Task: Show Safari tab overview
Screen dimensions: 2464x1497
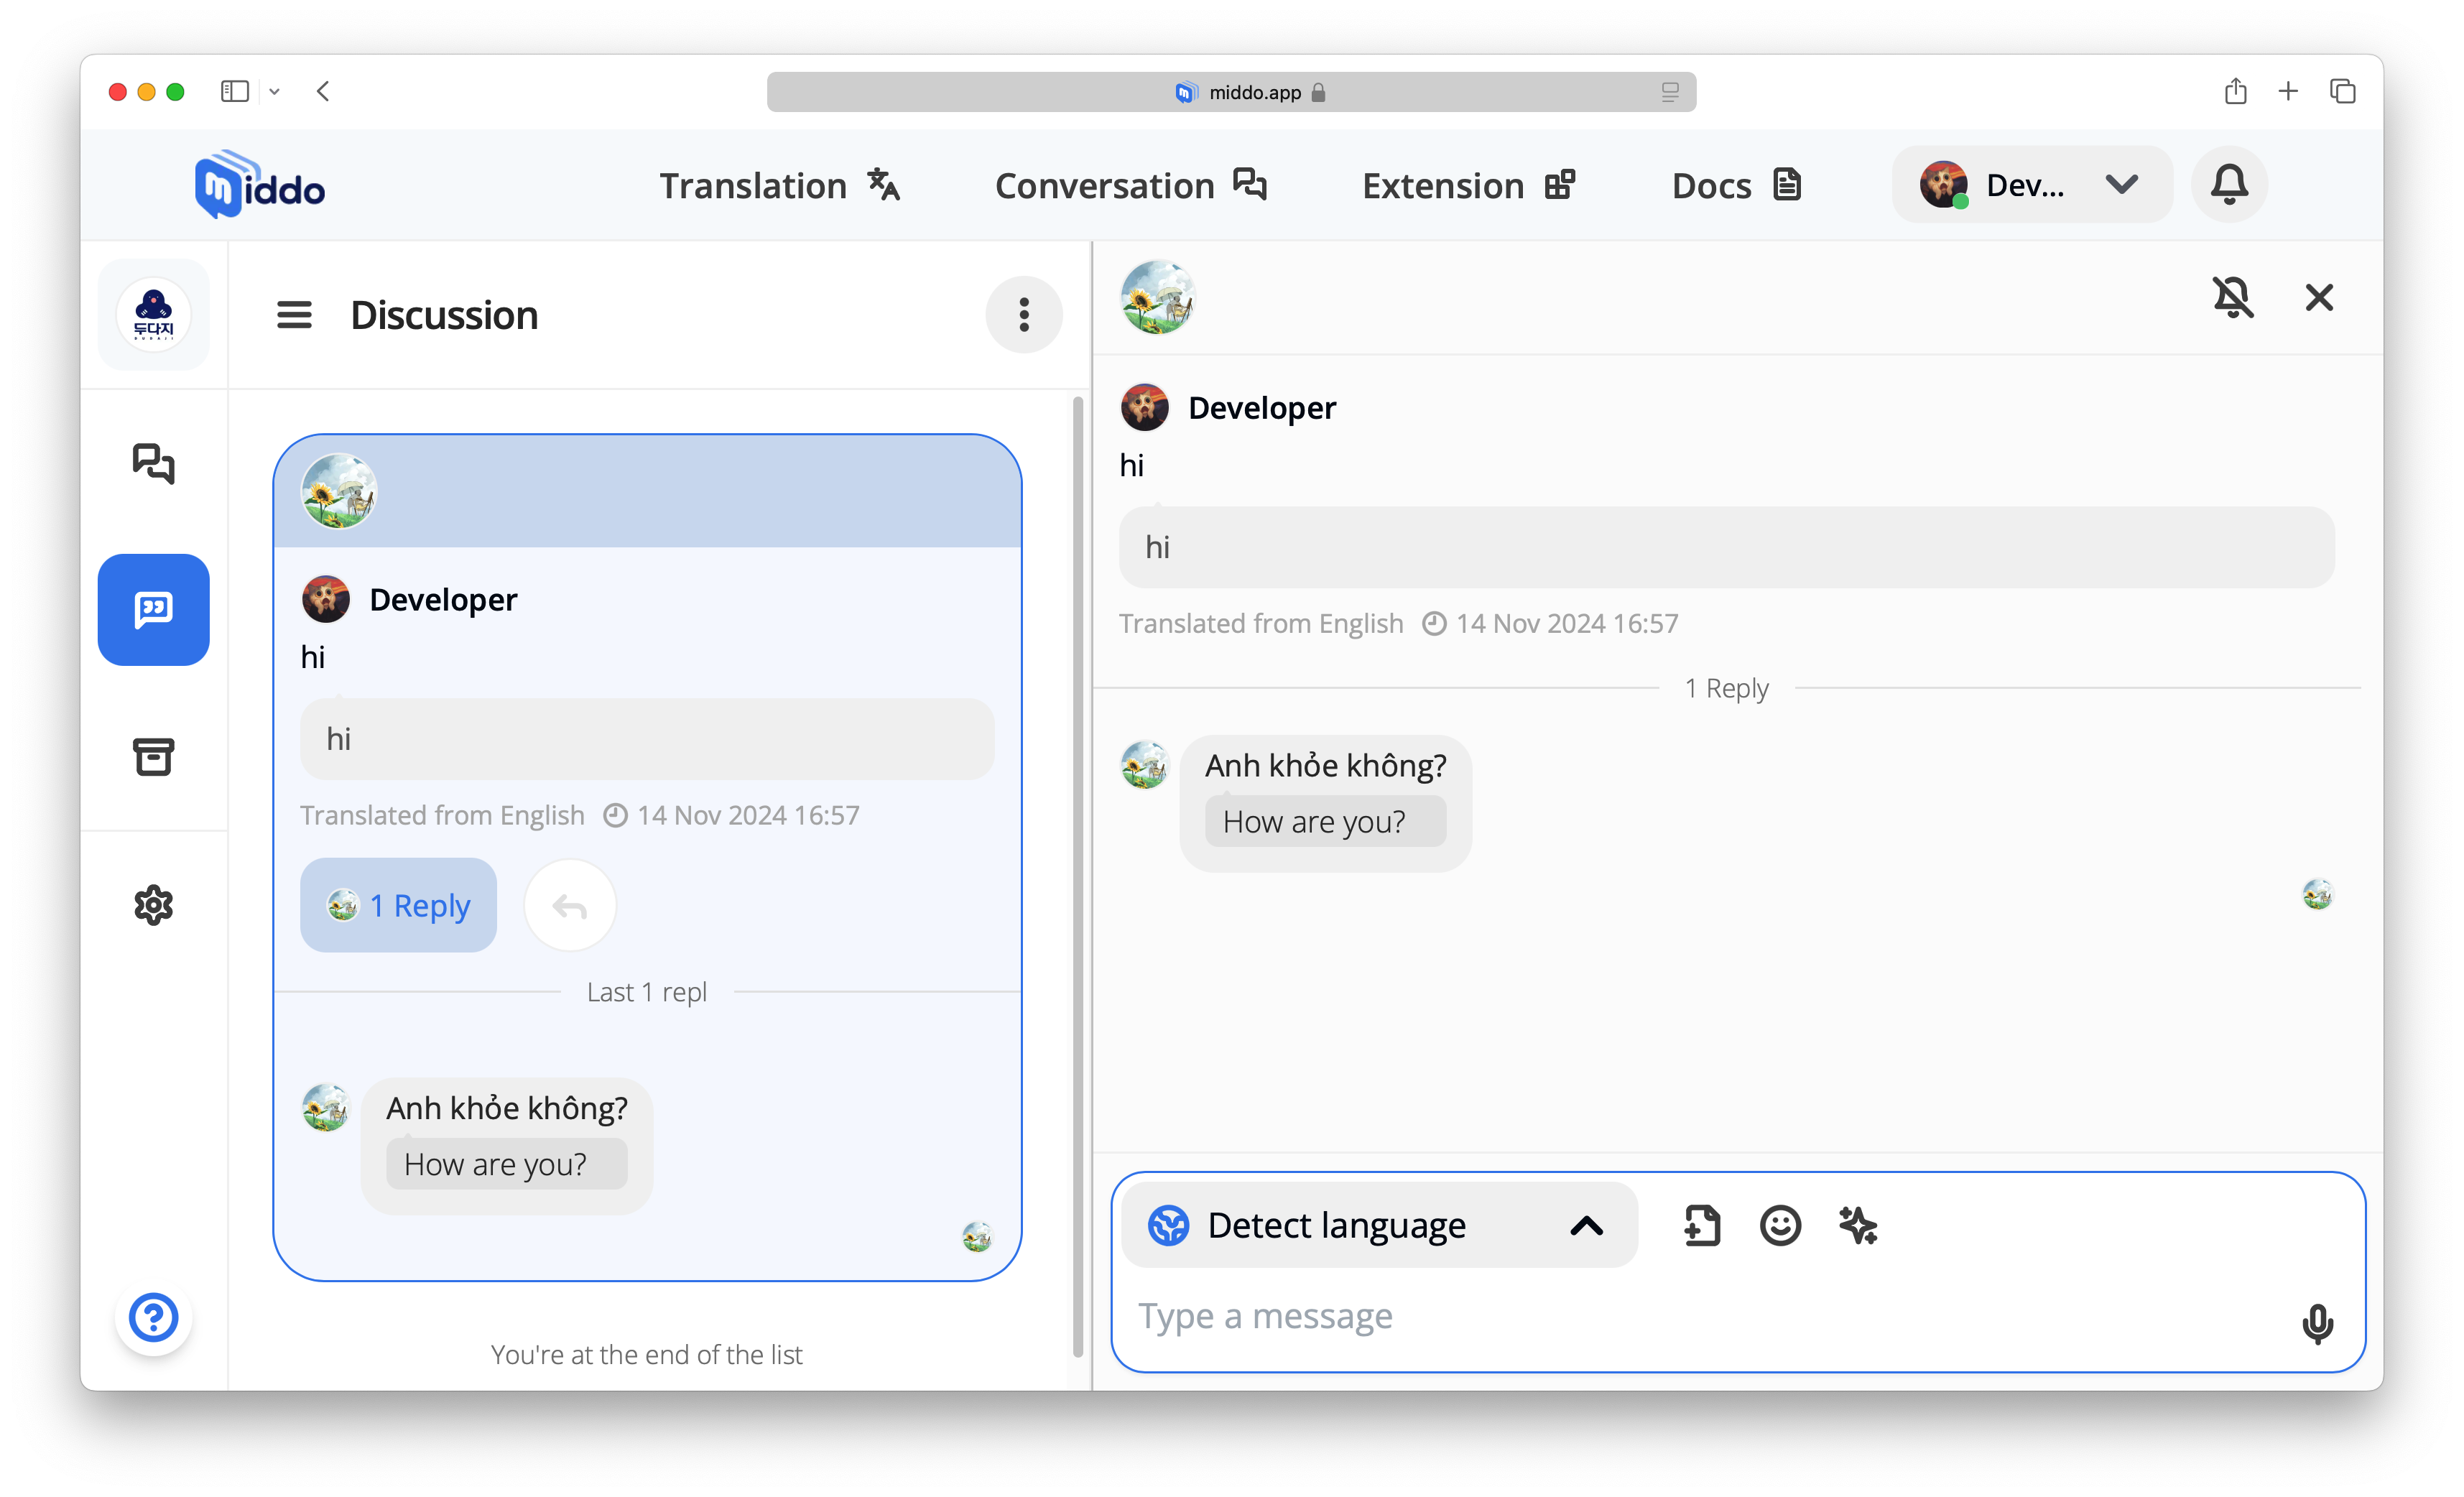Action: [2342, 92]
